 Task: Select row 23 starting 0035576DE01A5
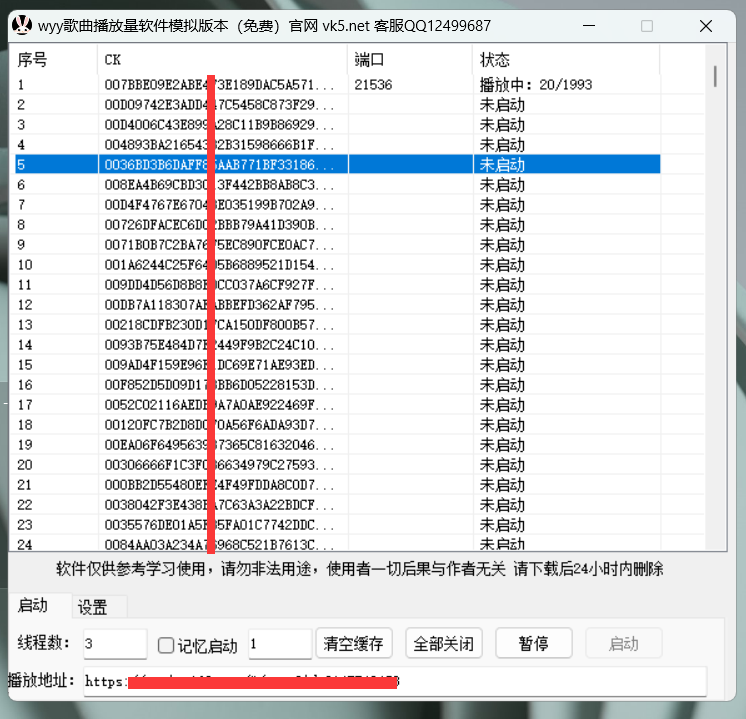pyautogui.click(x=337, y=524)
